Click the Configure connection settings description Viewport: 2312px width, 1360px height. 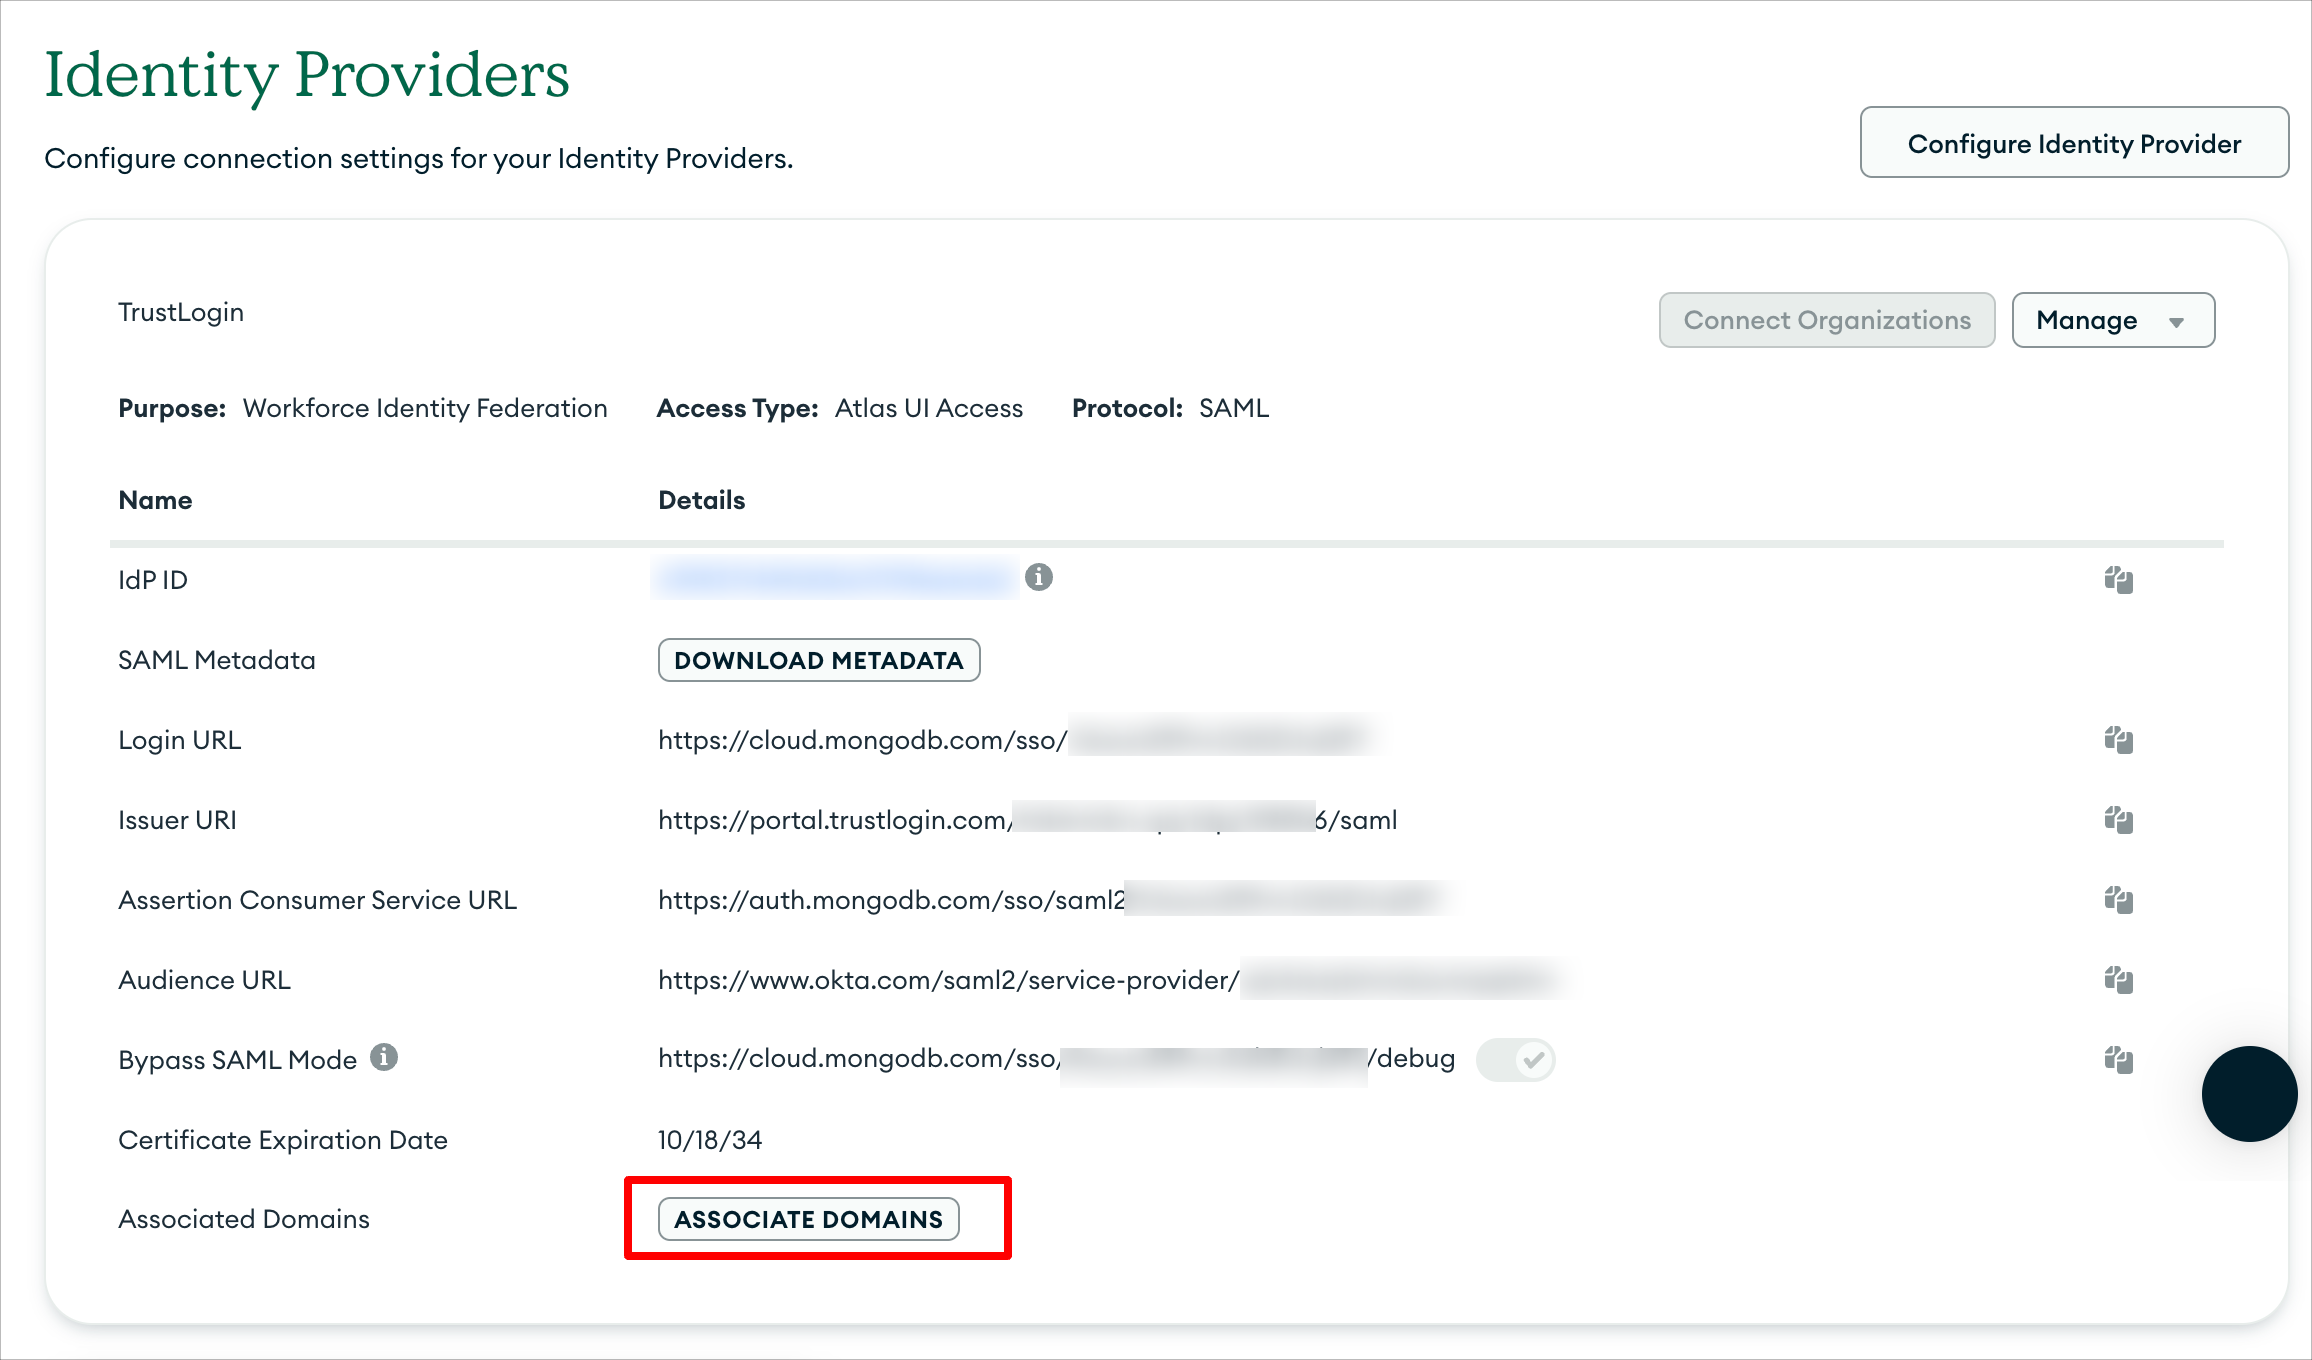pos(419,158)
